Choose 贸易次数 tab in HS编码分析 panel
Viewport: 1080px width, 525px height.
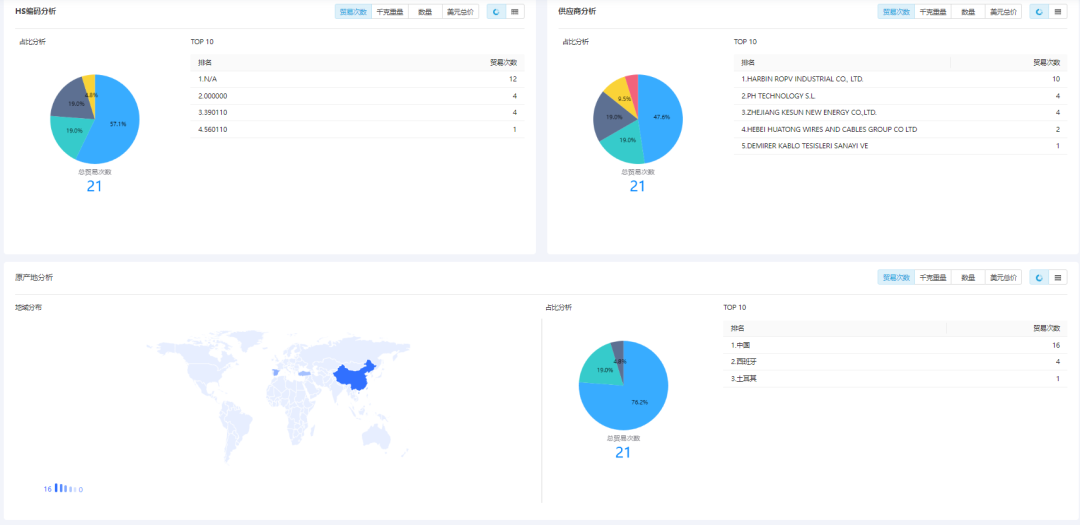click(353, 12)
